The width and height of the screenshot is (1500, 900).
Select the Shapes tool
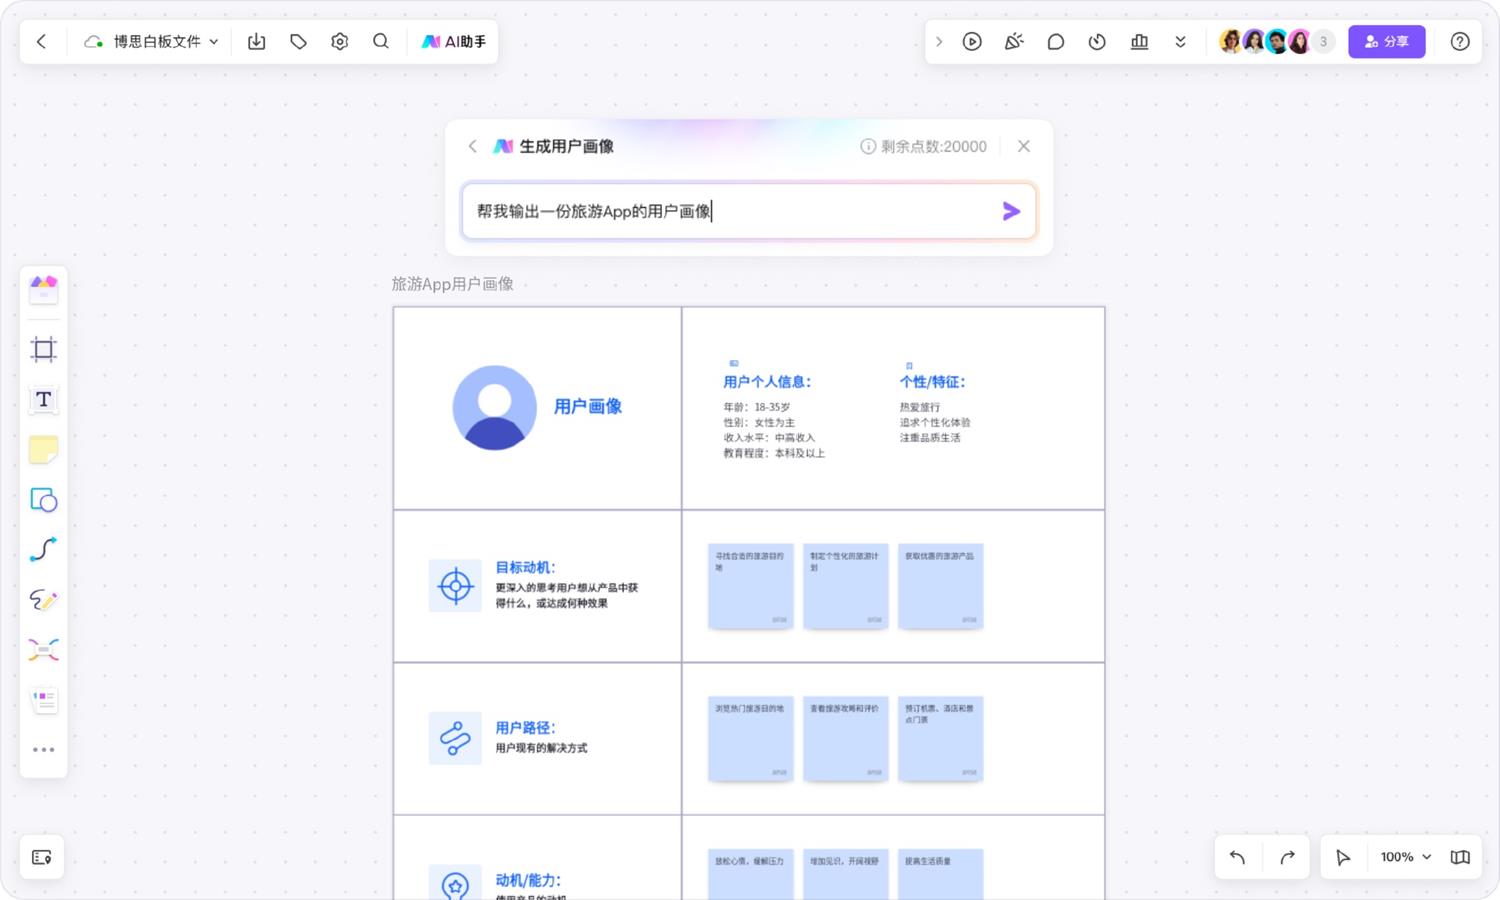point(44,500)
